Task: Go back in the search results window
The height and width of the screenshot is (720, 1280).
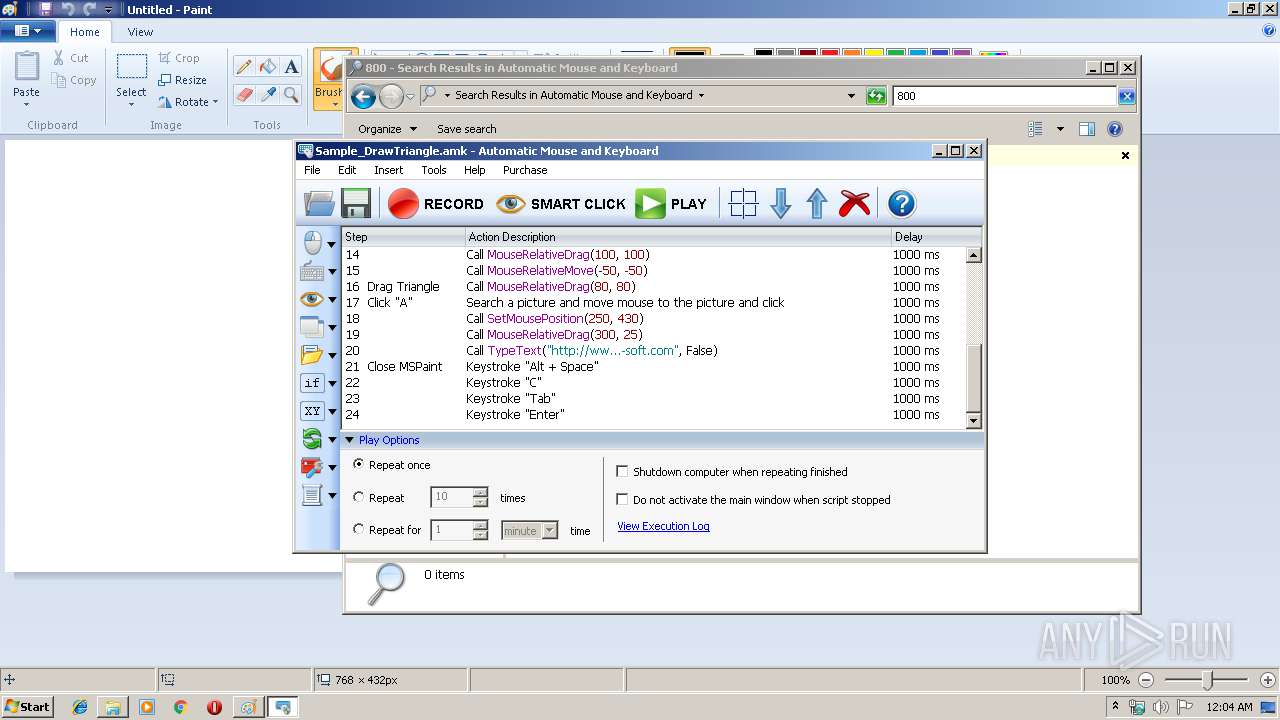Action: [x=363, y=96]
